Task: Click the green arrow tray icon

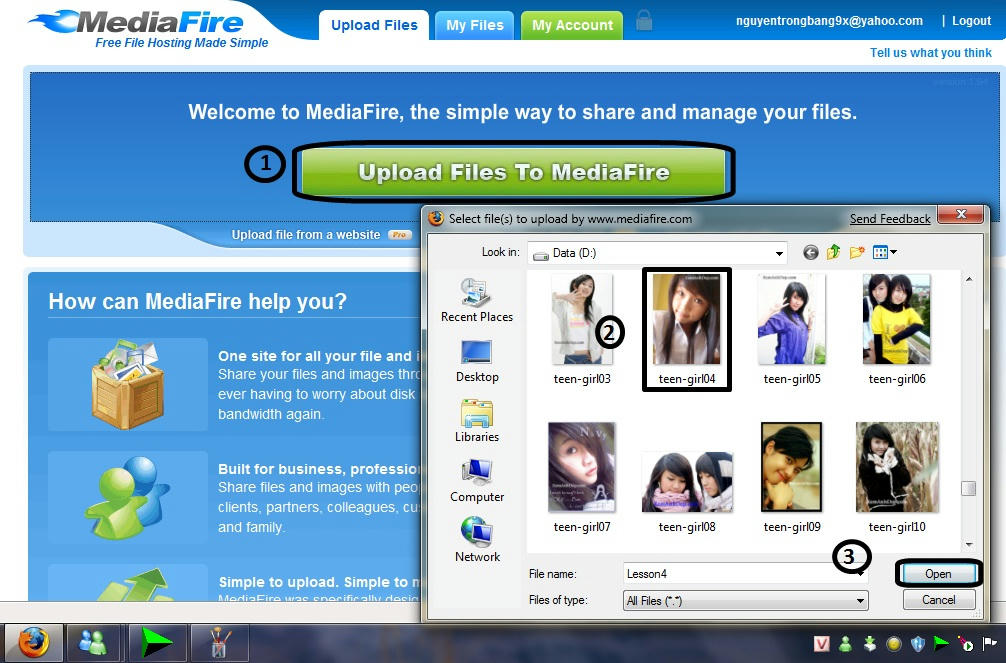Action: click(941, 644)
